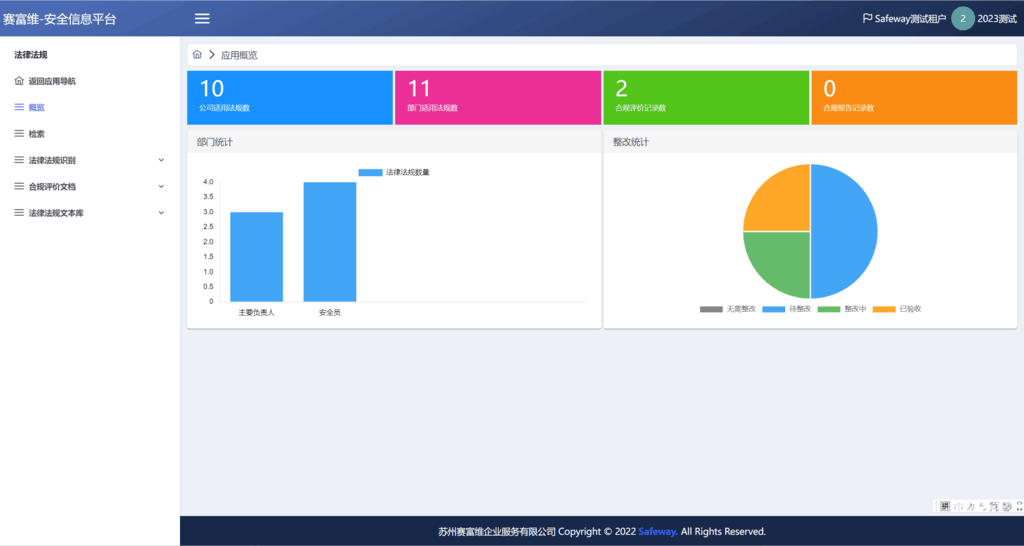The width and height of the screenshot is (1024, 546).
Task: Toggle the 待整改 legend in pie chart
Action: click(x=786, y=309)
